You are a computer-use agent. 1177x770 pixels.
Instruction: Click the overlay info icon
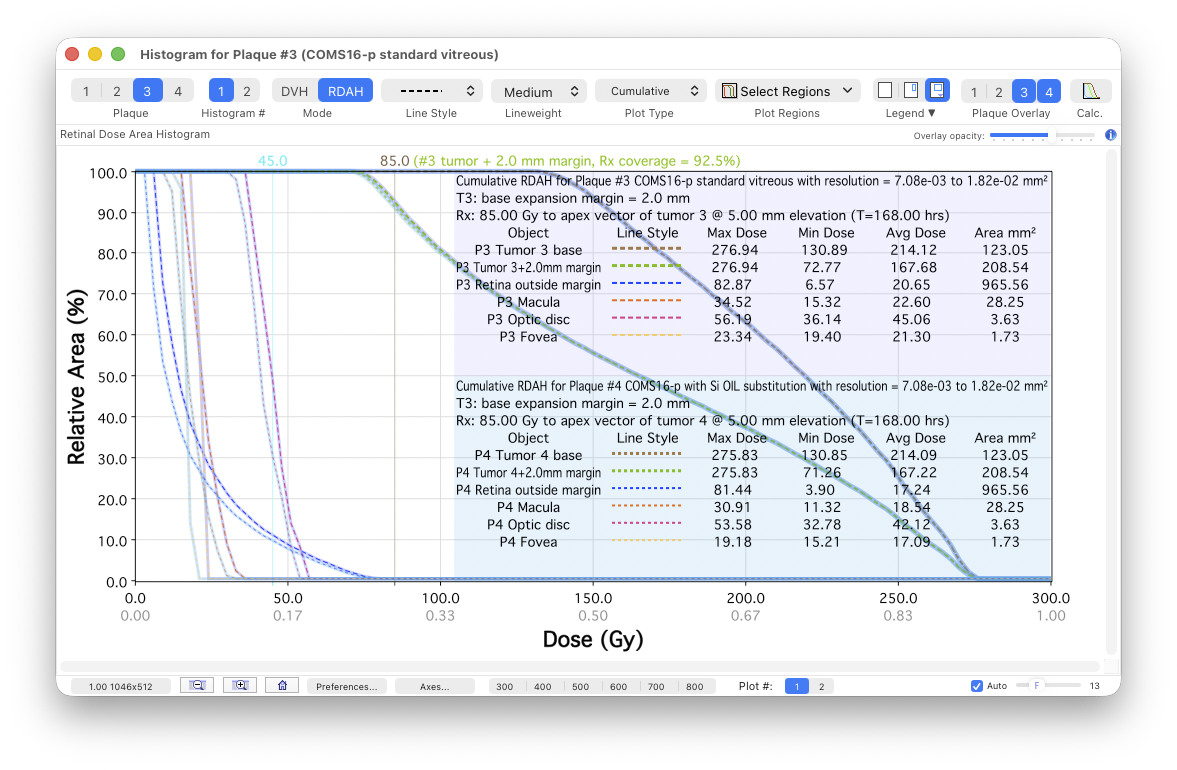[1110, 135]
